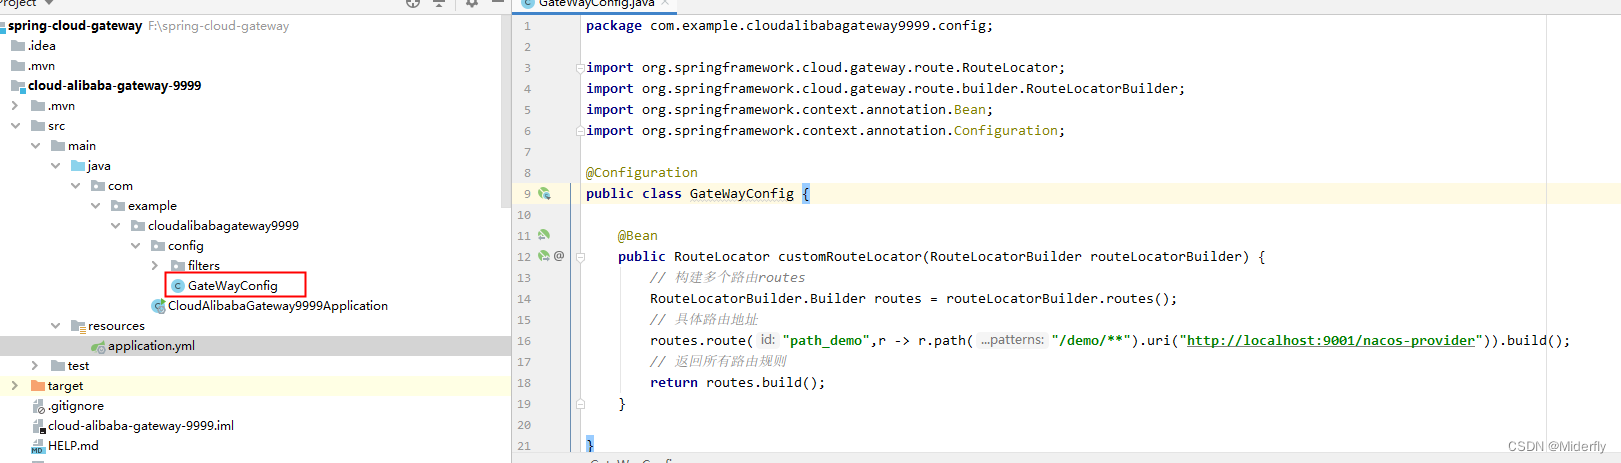Expand the target folder node
Screen dimensions: 1621x463
click(15, 386)
